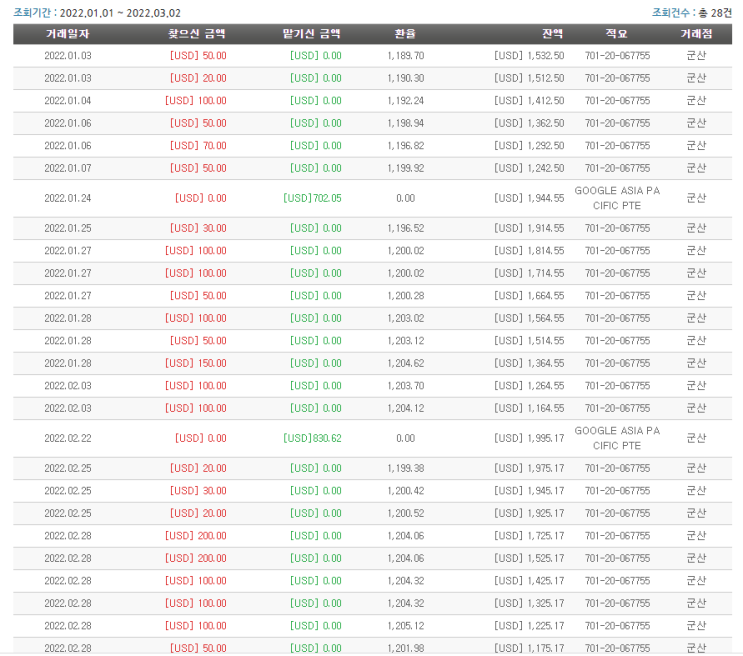Select balance [USD] 1,532.50
This screenshot has width=743, height=656.
(x=529, y=56)
